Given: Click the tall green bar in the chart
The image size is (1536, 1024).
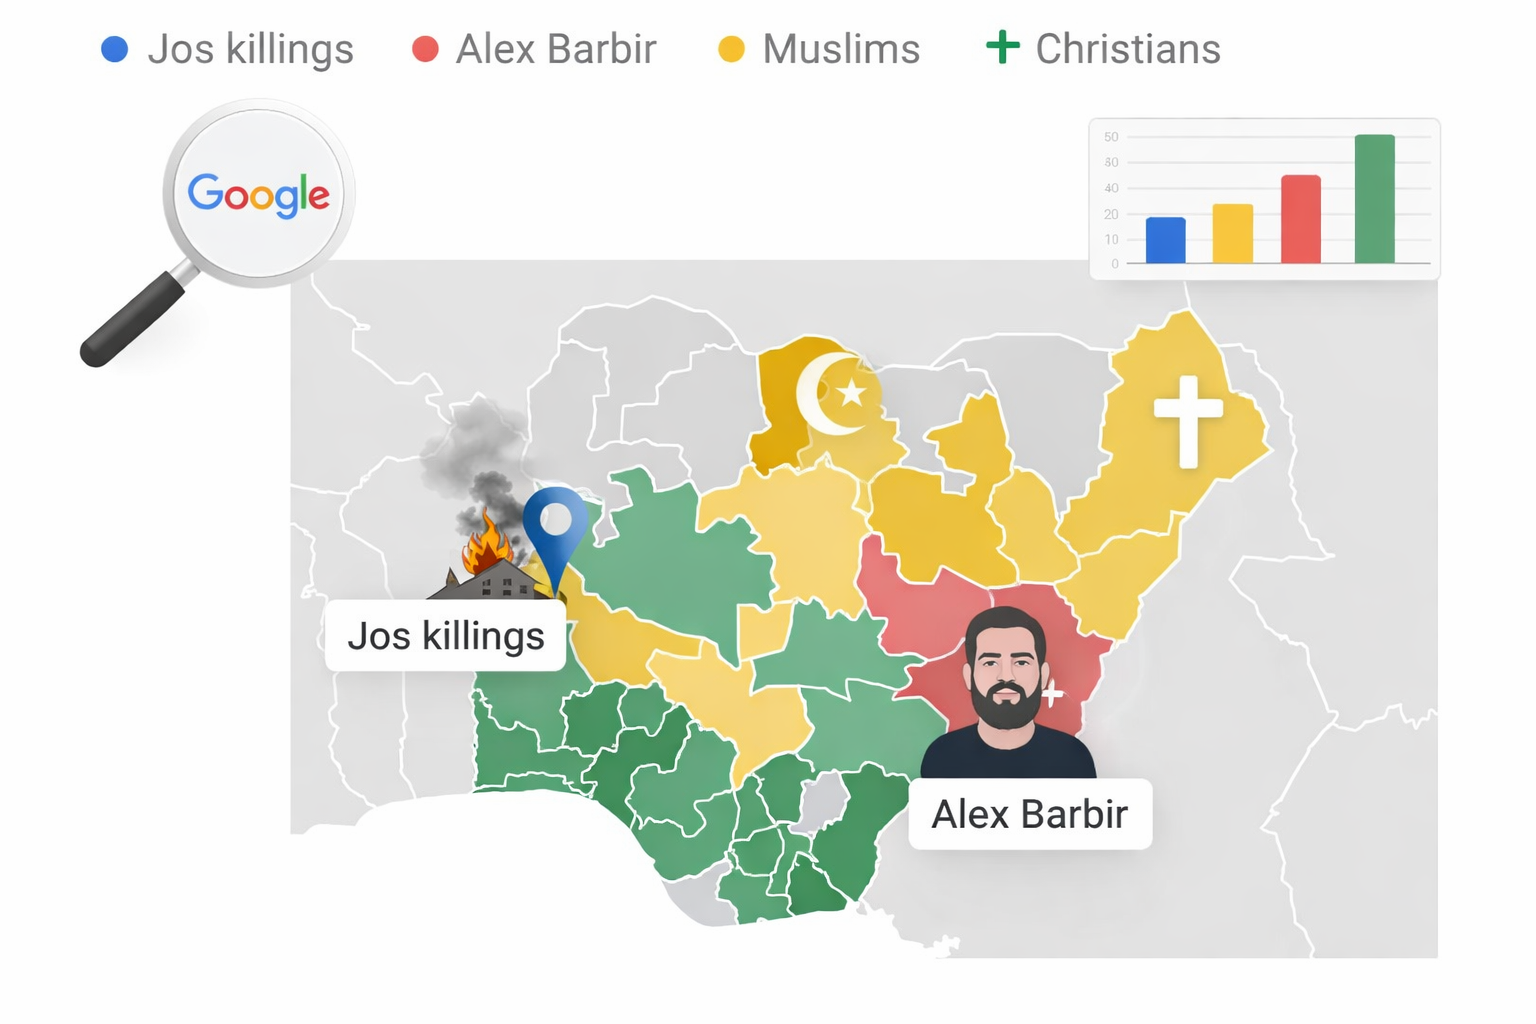Looking at the screenshot, I should point(1374,198).
